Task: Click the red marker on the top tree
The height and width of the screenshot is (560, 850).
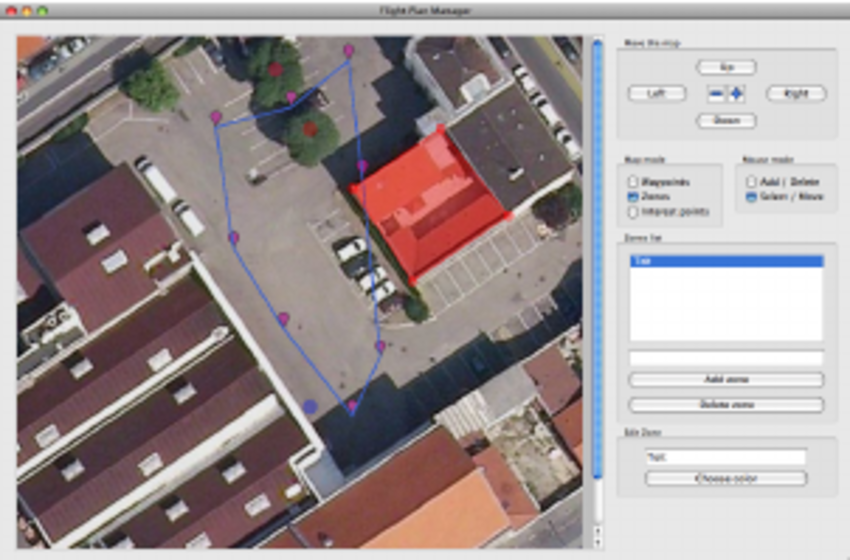Action: [x=276, y=69]
